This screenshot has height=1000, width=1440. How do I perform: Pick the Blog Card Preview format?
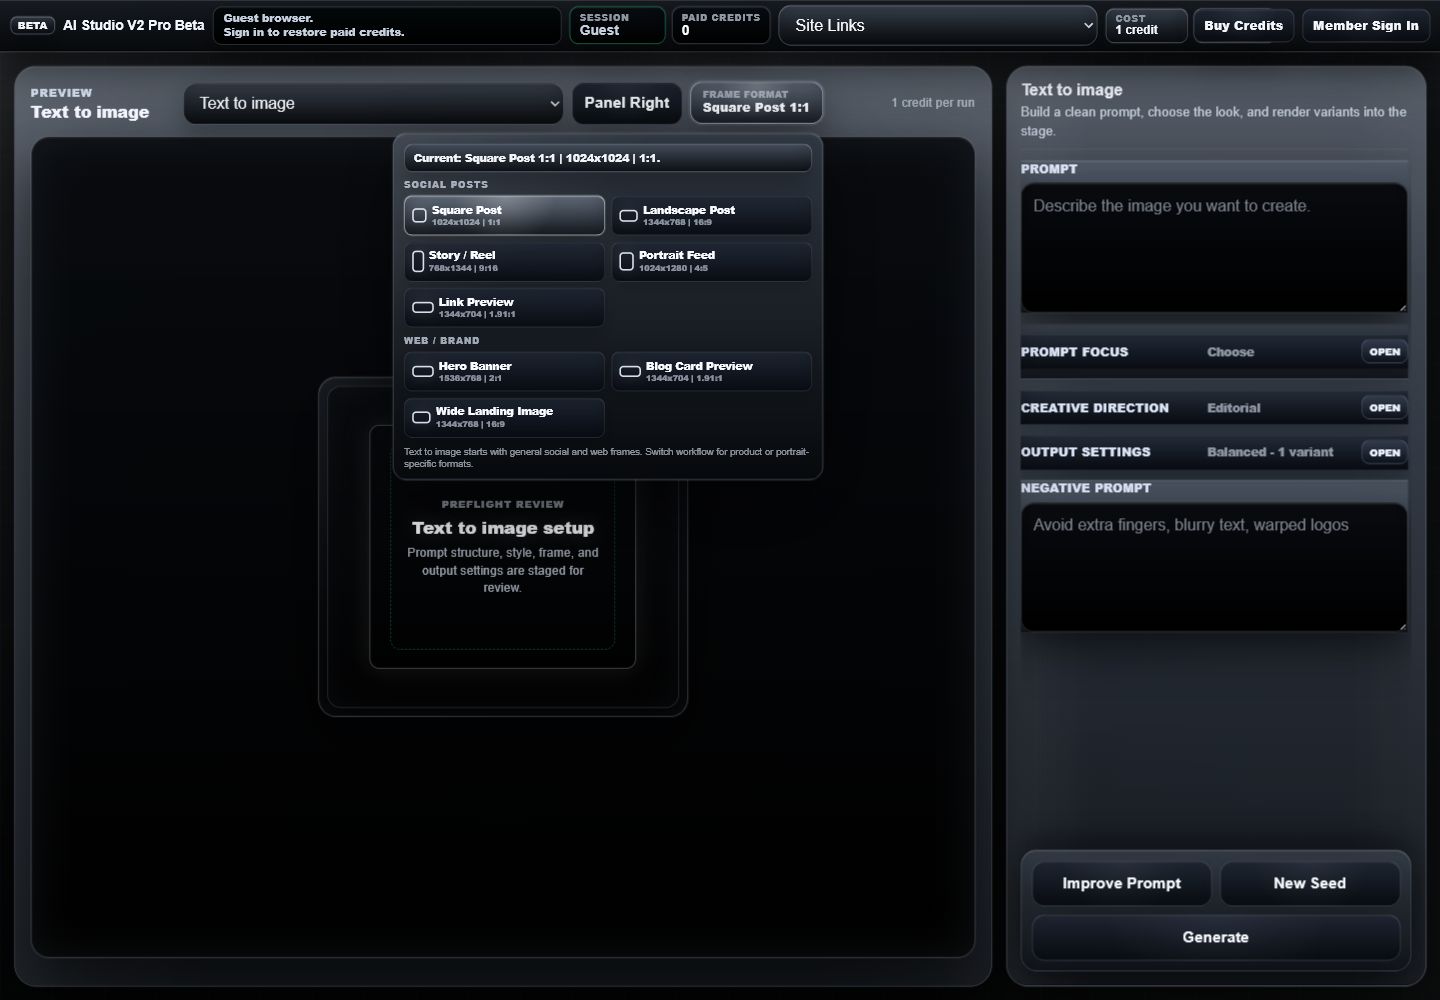712,371
